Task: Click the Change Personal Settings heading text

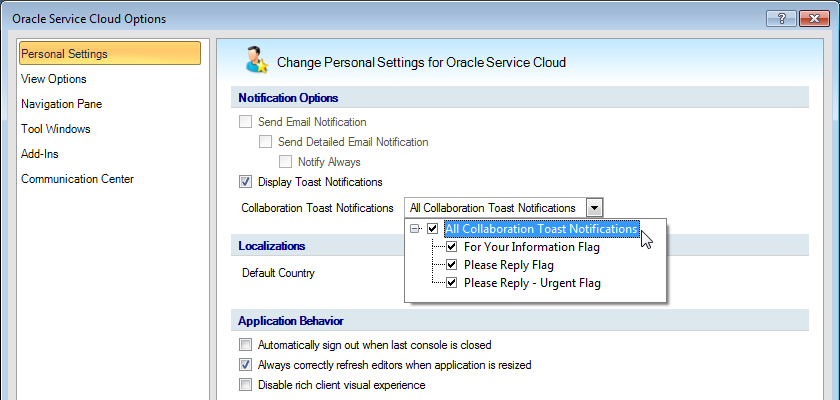Action: point(421,63)
